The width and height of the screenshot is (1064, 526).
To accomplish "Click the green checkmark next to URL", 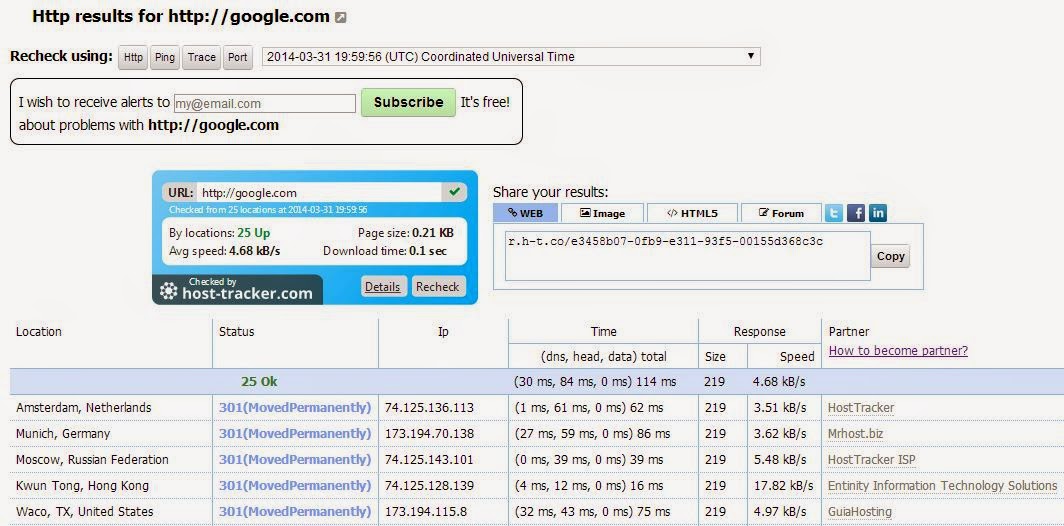I will 454,192.
